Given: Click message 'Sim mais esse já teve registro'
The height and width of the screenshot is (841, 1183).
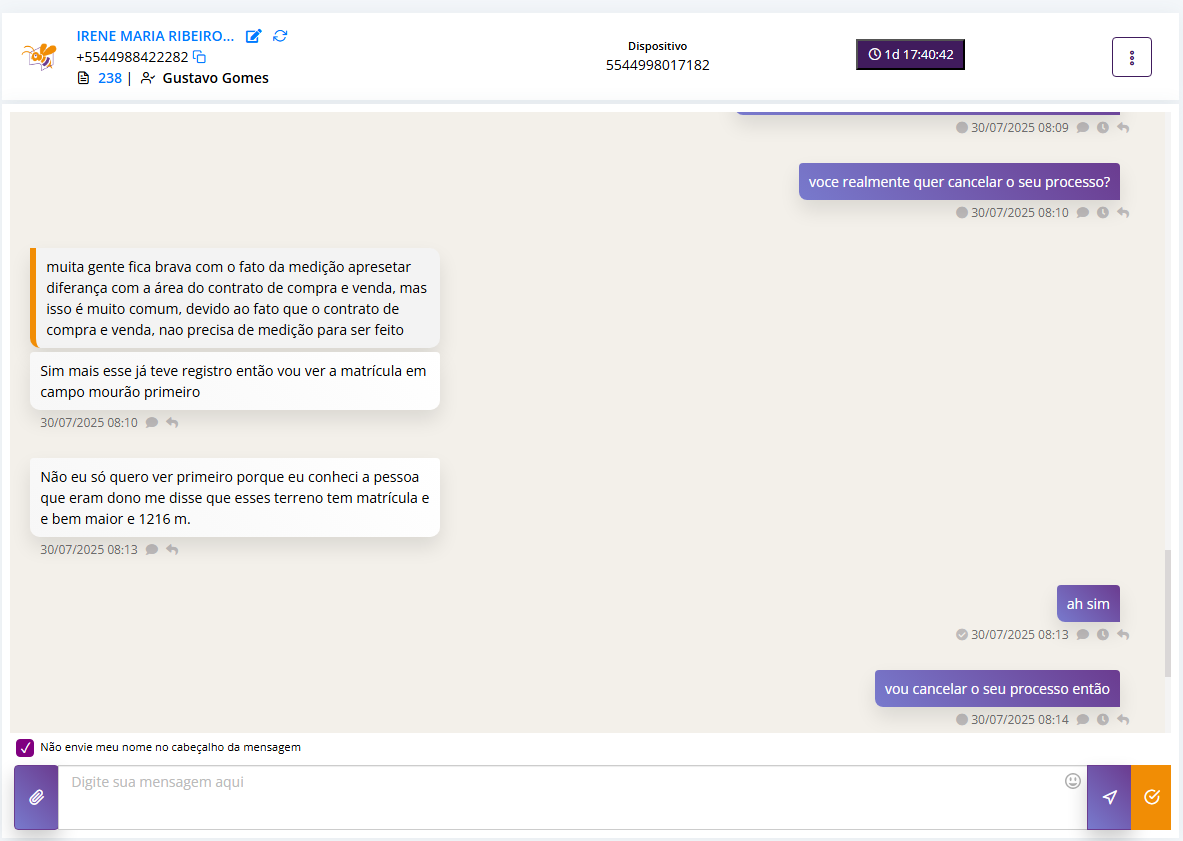Looking at the screenshot, I should pos(235,381).
